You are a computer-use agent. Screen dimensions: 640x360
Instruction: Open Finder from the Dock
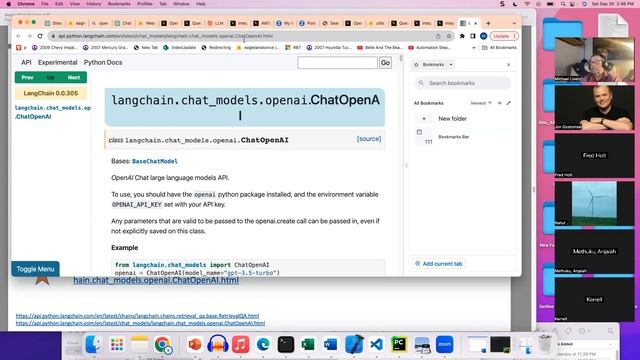click(94, 344)
